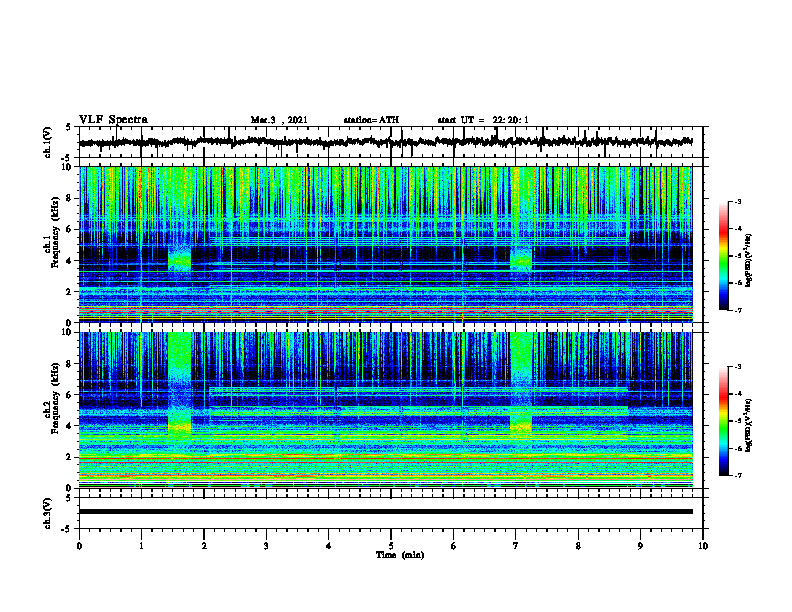
Task: Click the ch.1 voltage waveform trace
Action: 385,142
